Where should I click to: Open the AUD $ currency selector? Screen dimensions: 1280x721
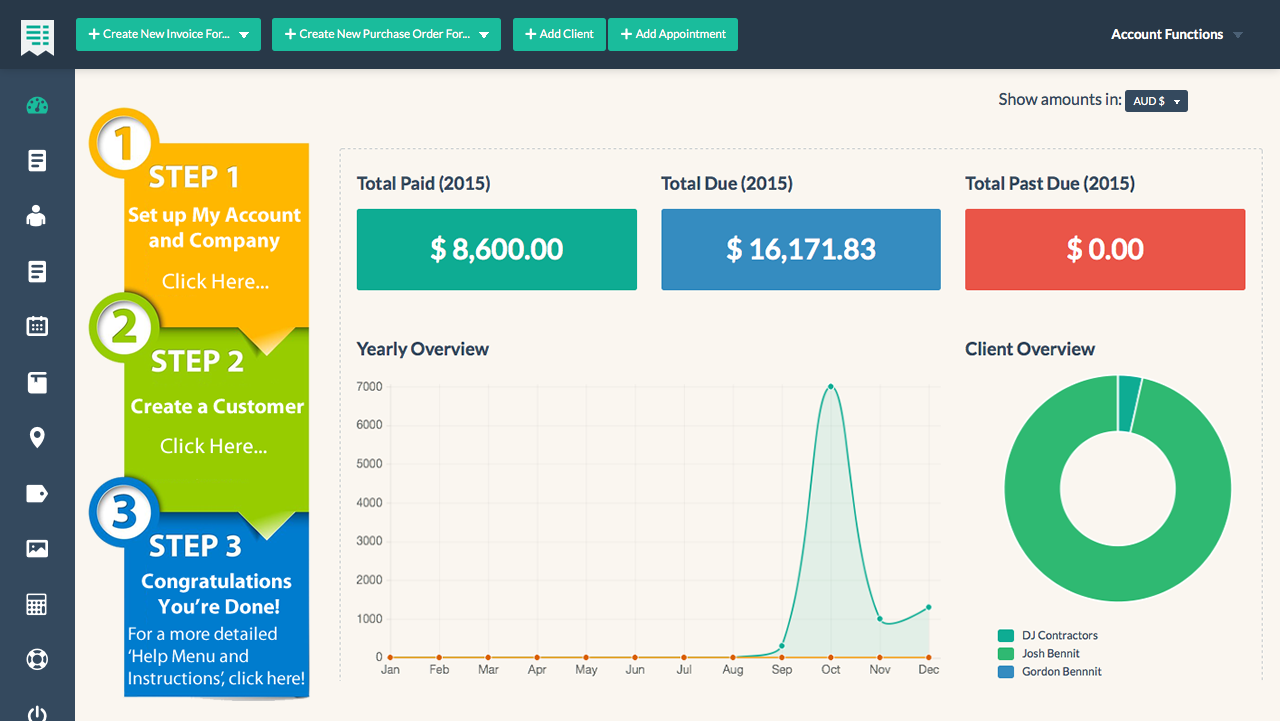click(x=1156, y=100)
